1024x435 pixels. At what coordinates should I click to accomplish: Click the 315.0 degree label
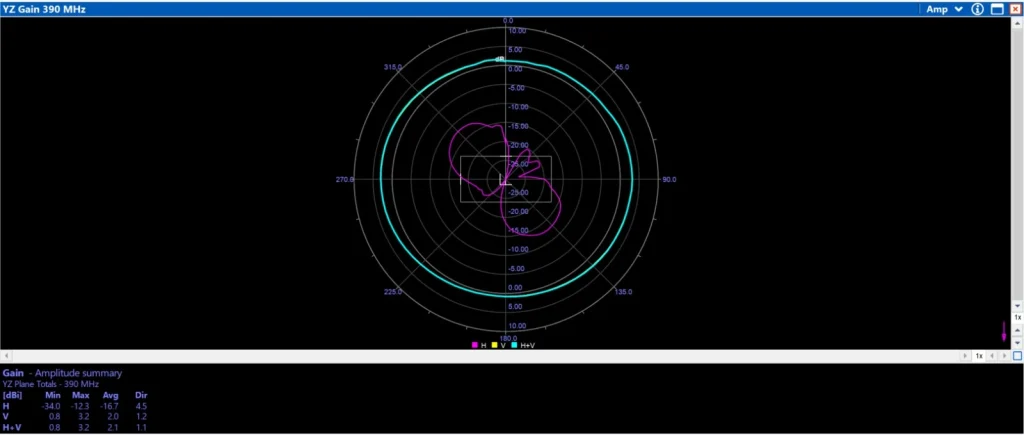[392, 67]
